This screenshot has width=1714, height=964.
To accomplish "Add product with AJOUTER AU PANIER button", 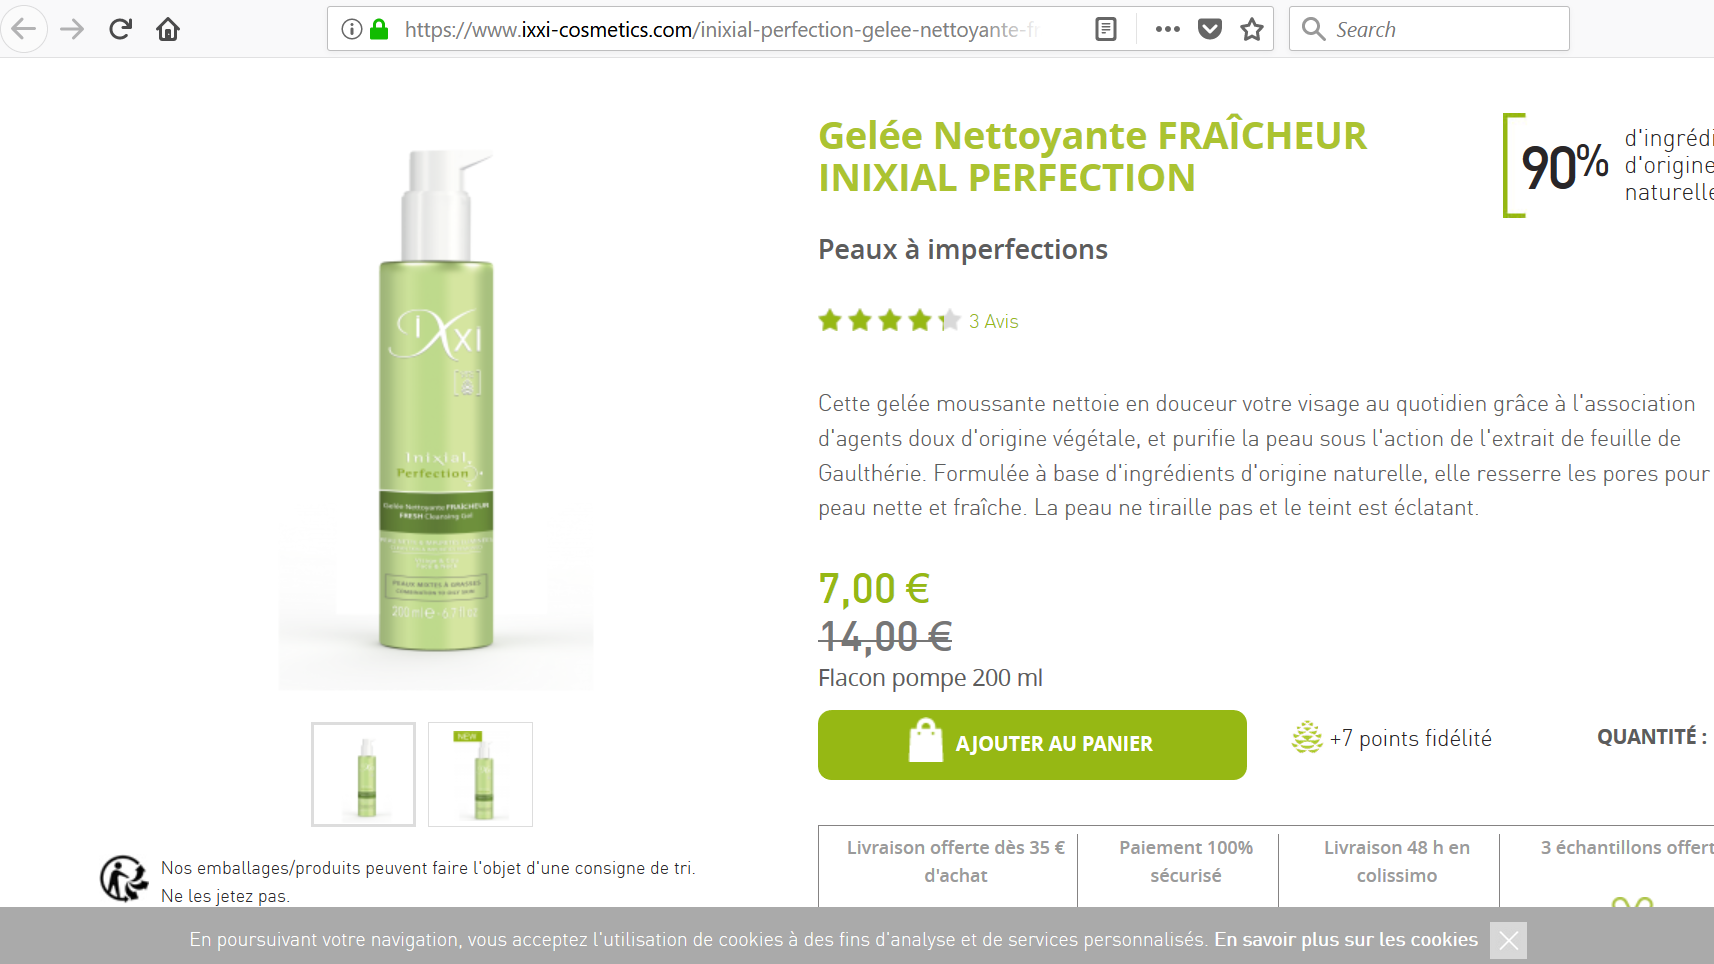I will click(1032, 745).
